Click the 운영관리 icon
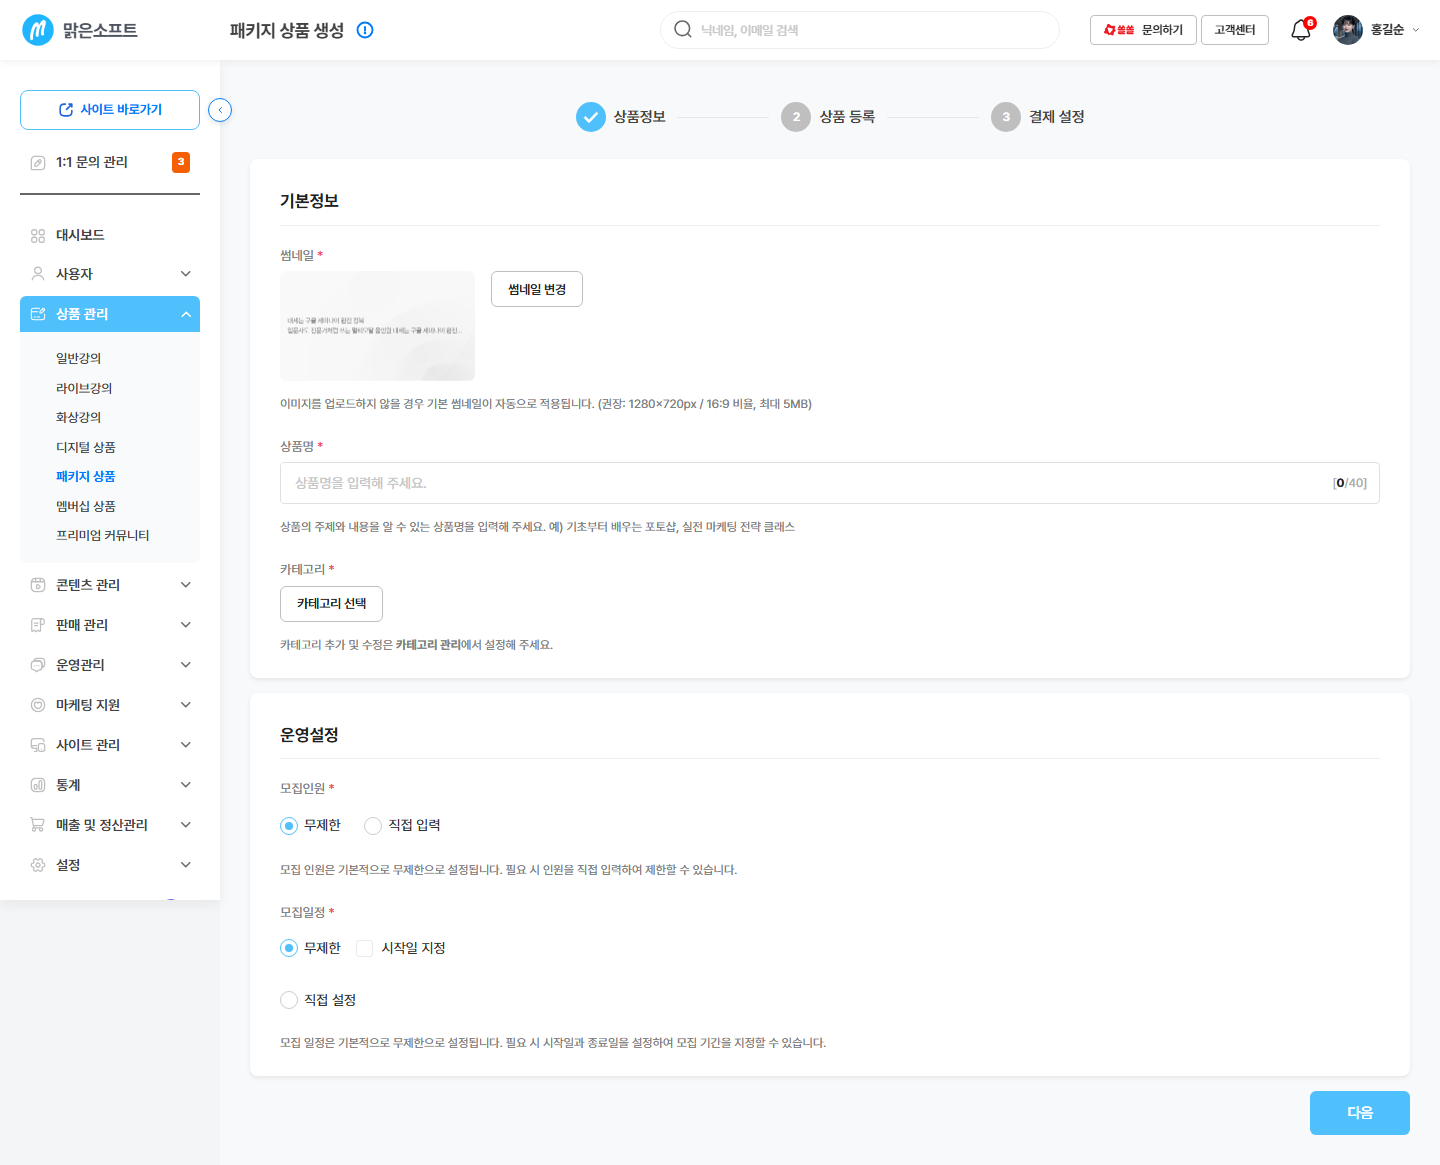Viewport: 1440px width, 1165px height. (38, 665)
